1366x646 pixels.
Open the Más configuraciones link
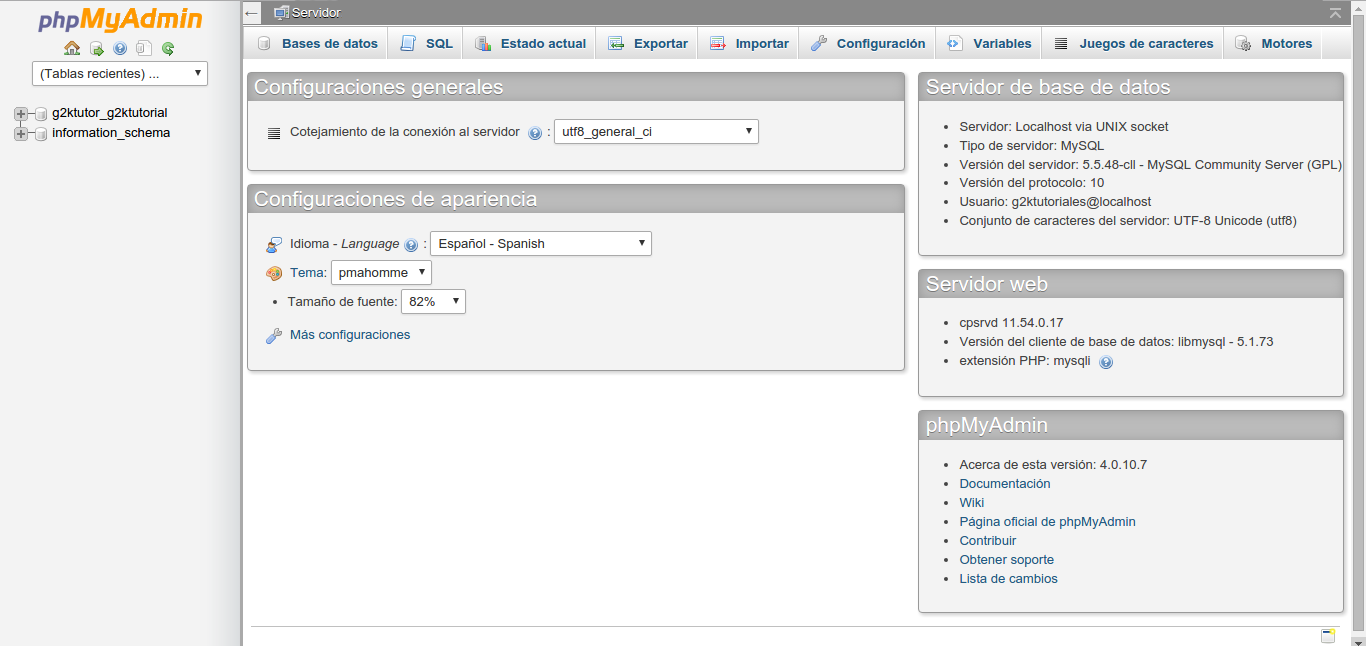click(x=350, y=335)
